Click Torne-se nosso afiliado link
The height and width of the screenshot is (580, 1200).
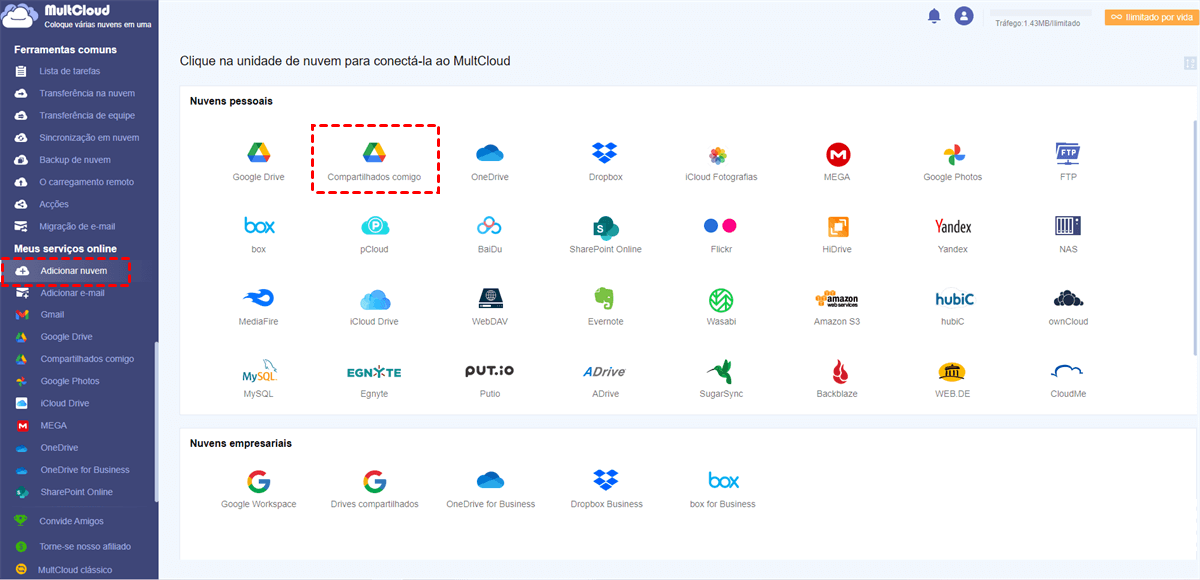pos(85,547)
